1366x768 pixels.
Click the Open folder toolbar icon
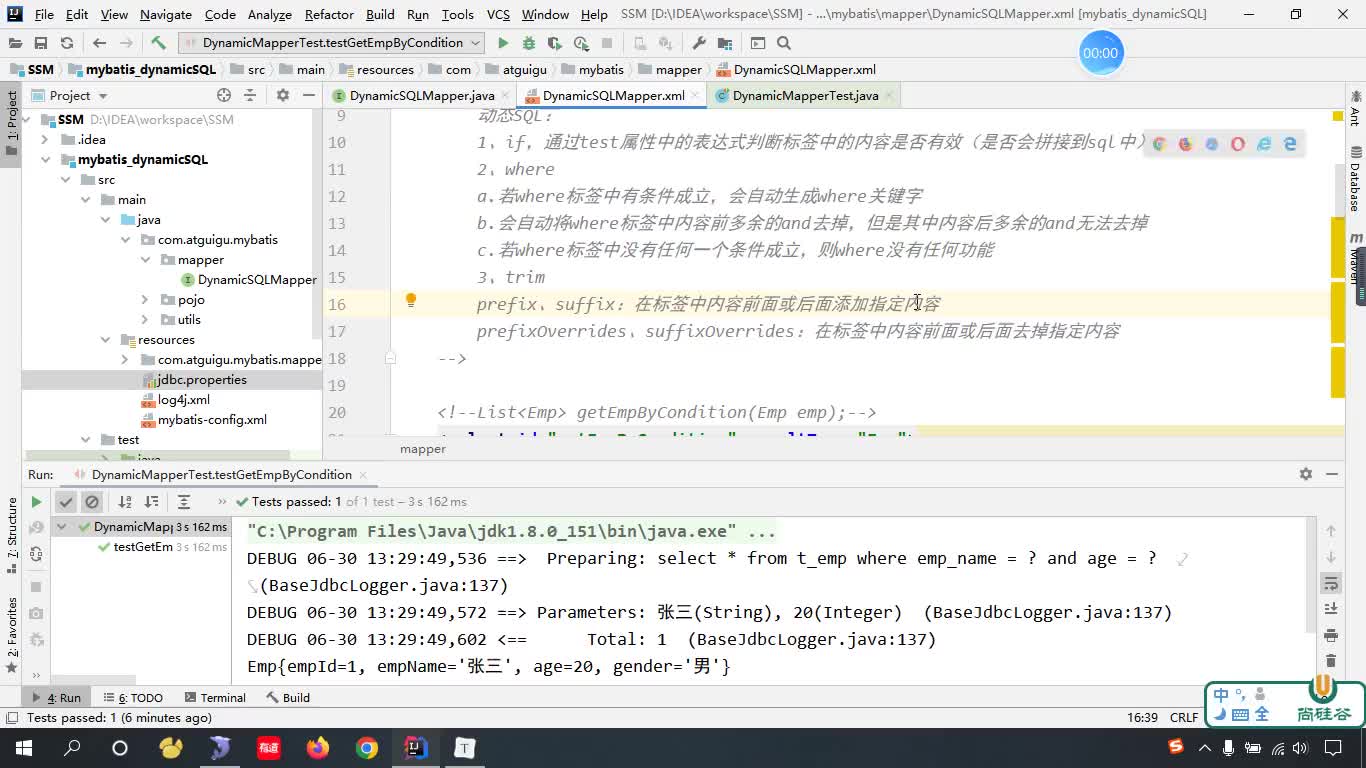[15, 43]
